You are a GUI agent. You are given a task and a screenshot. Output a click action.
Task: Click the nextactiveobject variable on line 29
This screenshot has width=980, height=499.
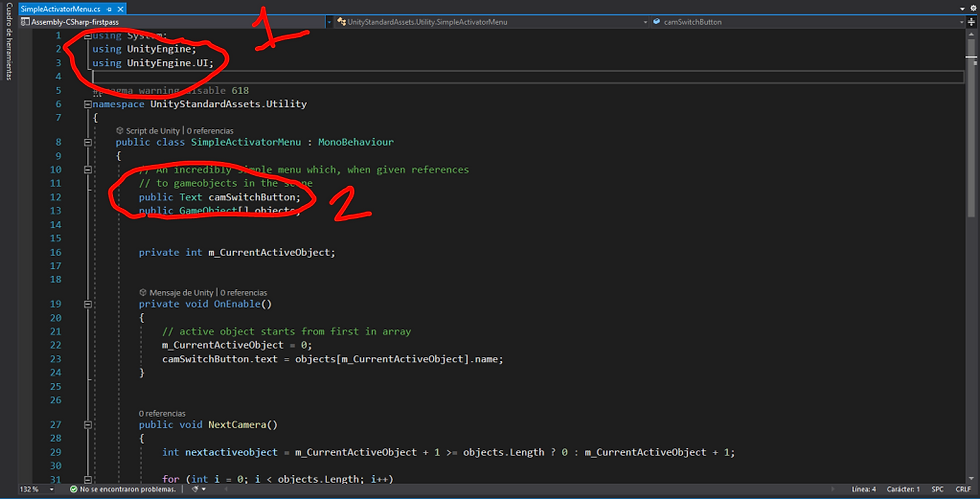coord(231,453)
